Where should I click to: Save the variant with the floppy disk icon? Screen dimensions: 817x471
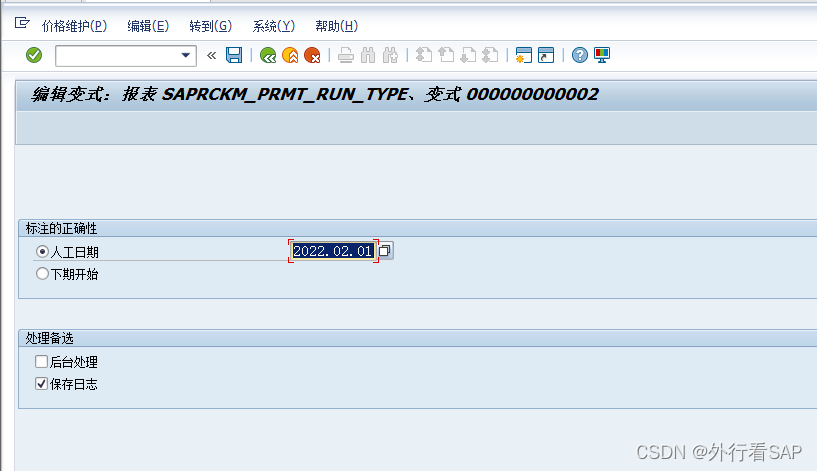pyautogui.click(x=234, y=55)
